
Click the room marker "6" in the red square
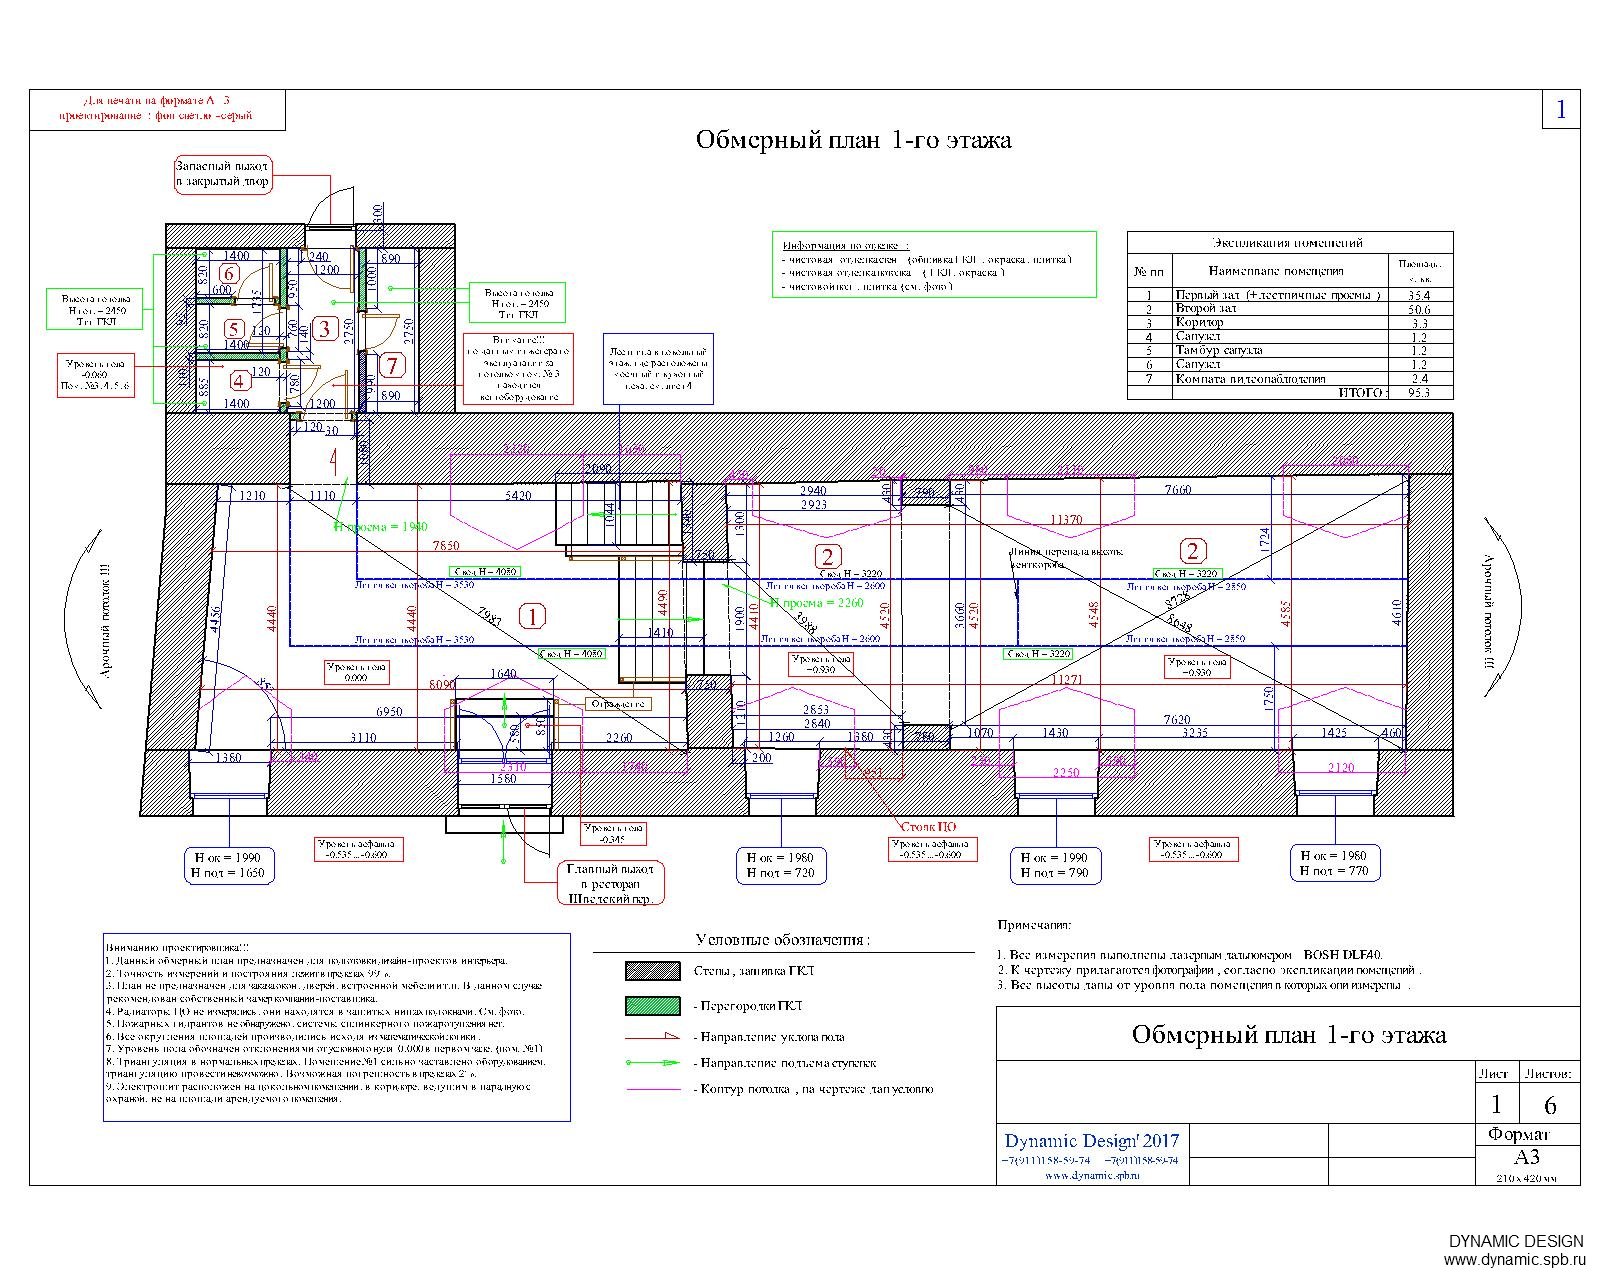pyautogui.click(x=229, y=273)
